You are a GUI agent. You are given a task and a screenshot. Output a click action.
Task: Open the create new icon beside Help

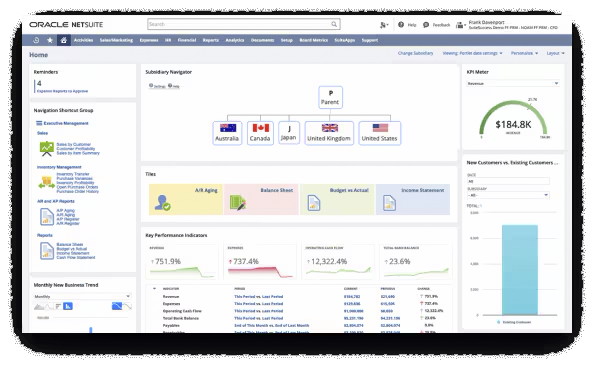[384, 25]
